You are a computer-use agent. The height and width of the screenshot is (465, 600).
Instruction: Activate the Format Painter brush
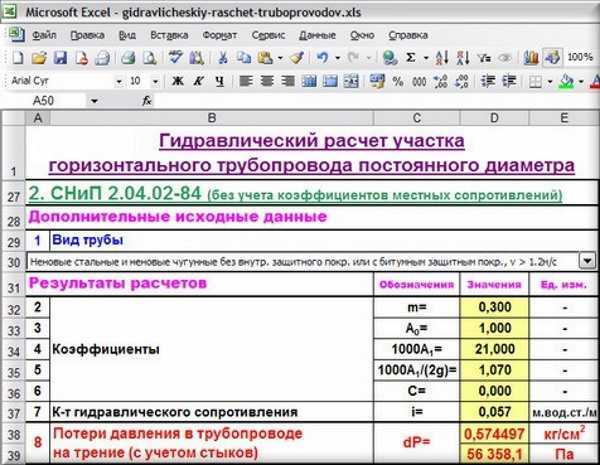pyautogui.click(x=297, y=58)
